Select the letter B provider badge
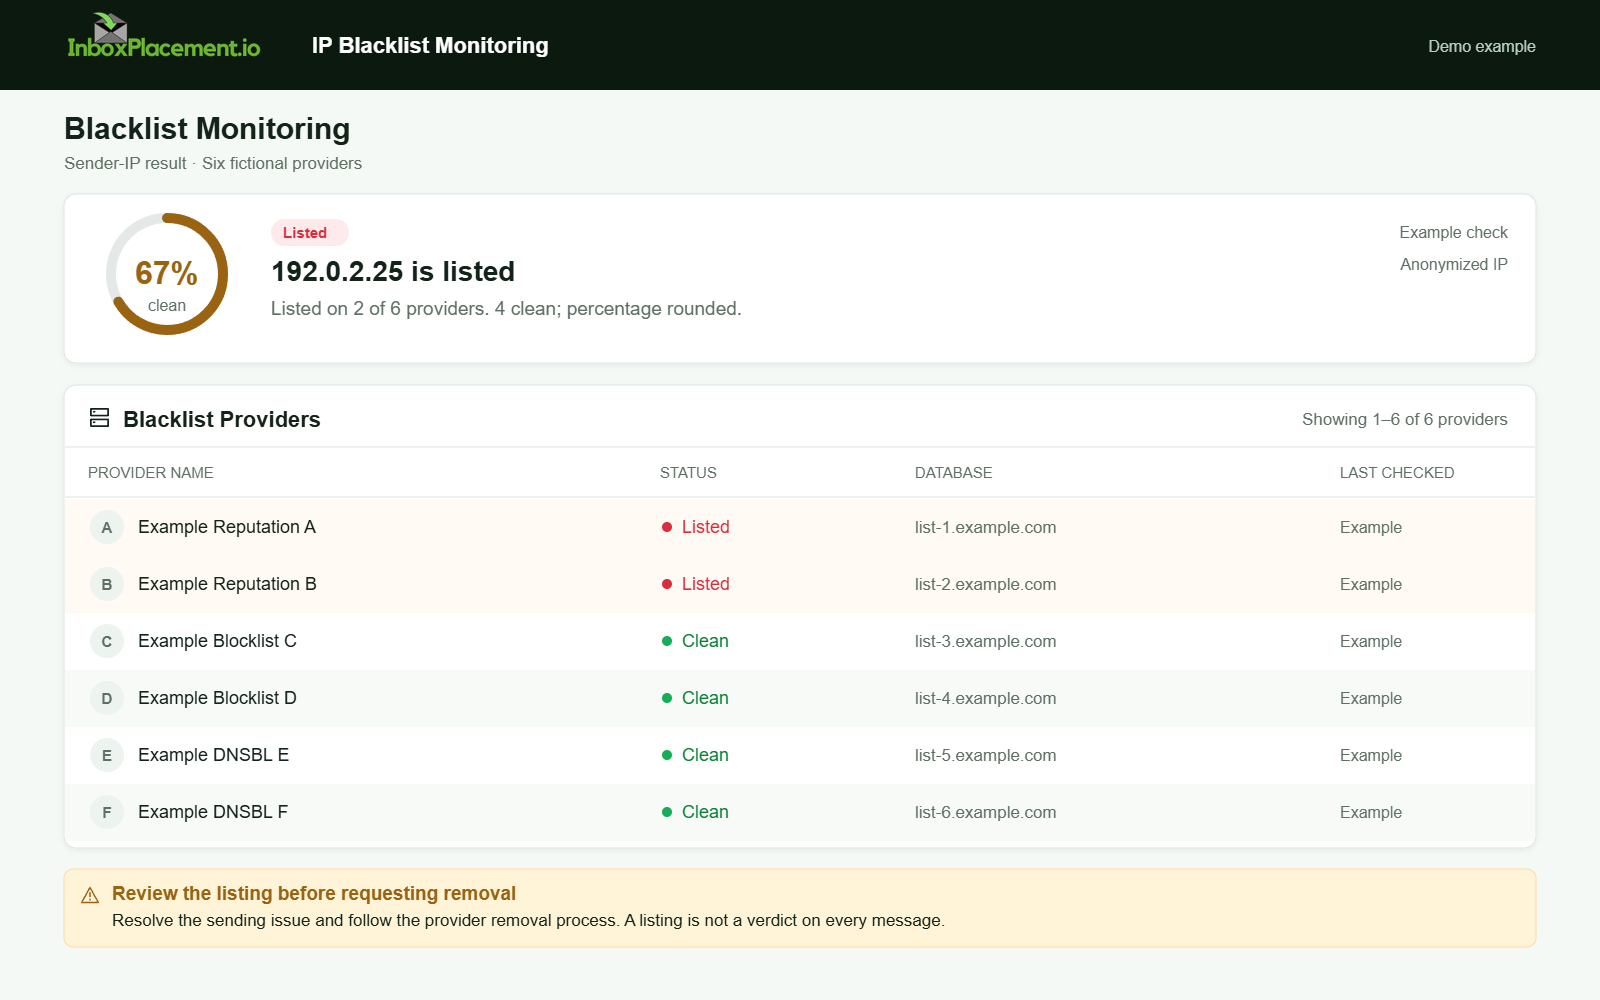This screenshot has width=1600, height=1000. coord(107,584)
